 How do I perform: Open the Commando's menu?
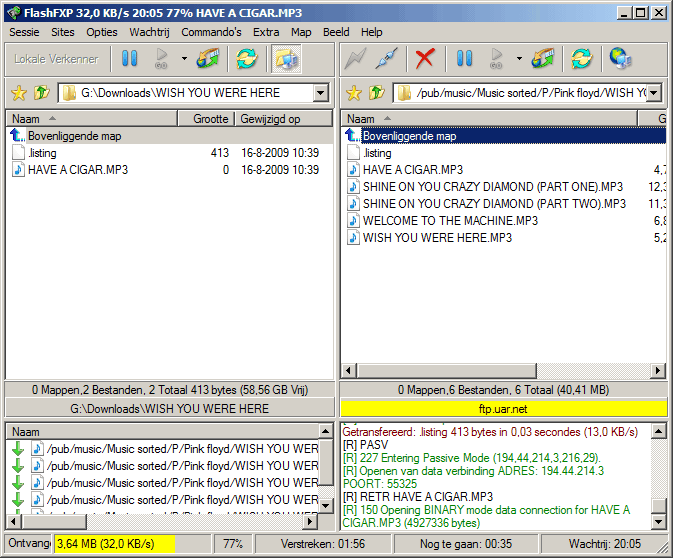211,32
